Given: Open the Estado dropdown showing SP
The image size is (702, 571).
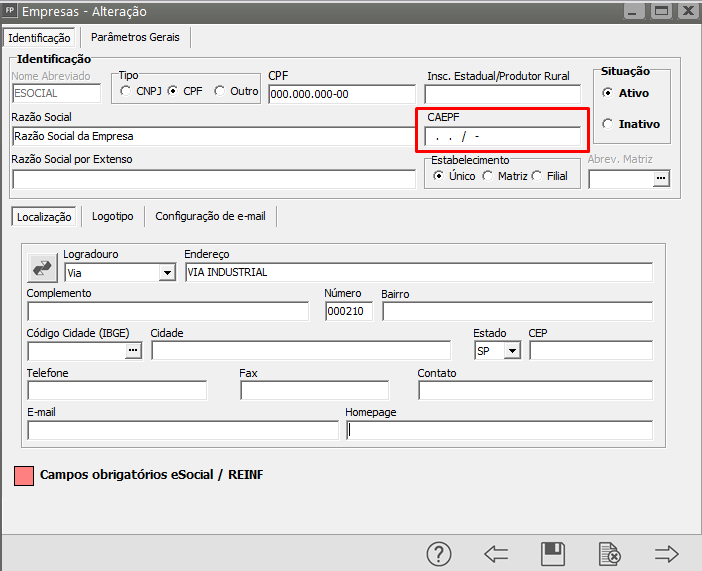Looking at the screenshot, I should click(x=512, y=351).
